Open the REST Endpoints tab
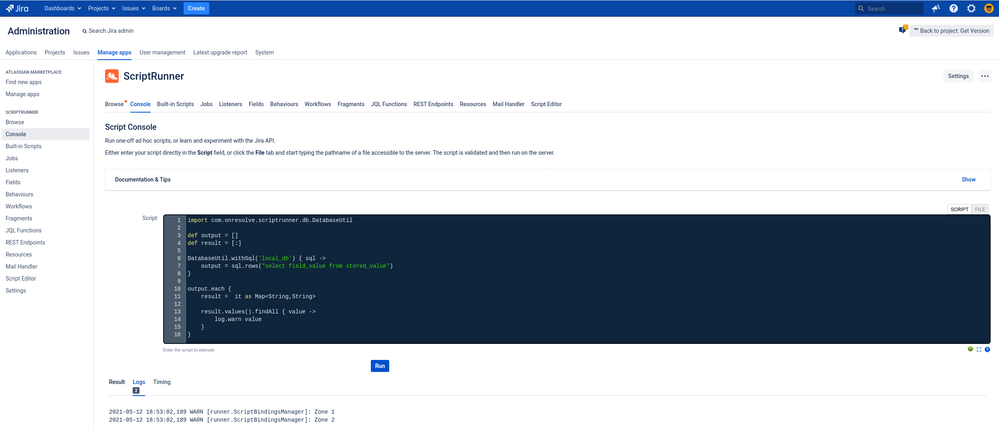The width and height of the screenshot is (999, 428). [x=433, y=104]
